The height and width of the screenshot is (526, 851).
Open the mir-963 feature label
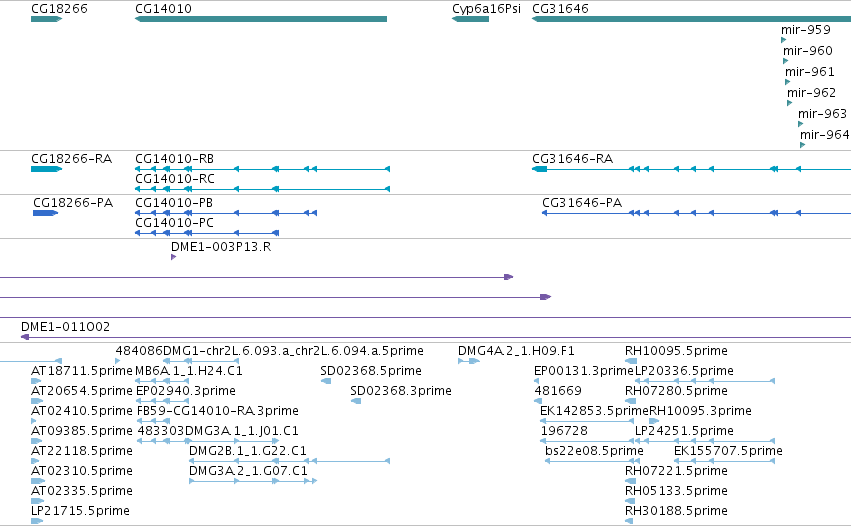tap(822, 114)
